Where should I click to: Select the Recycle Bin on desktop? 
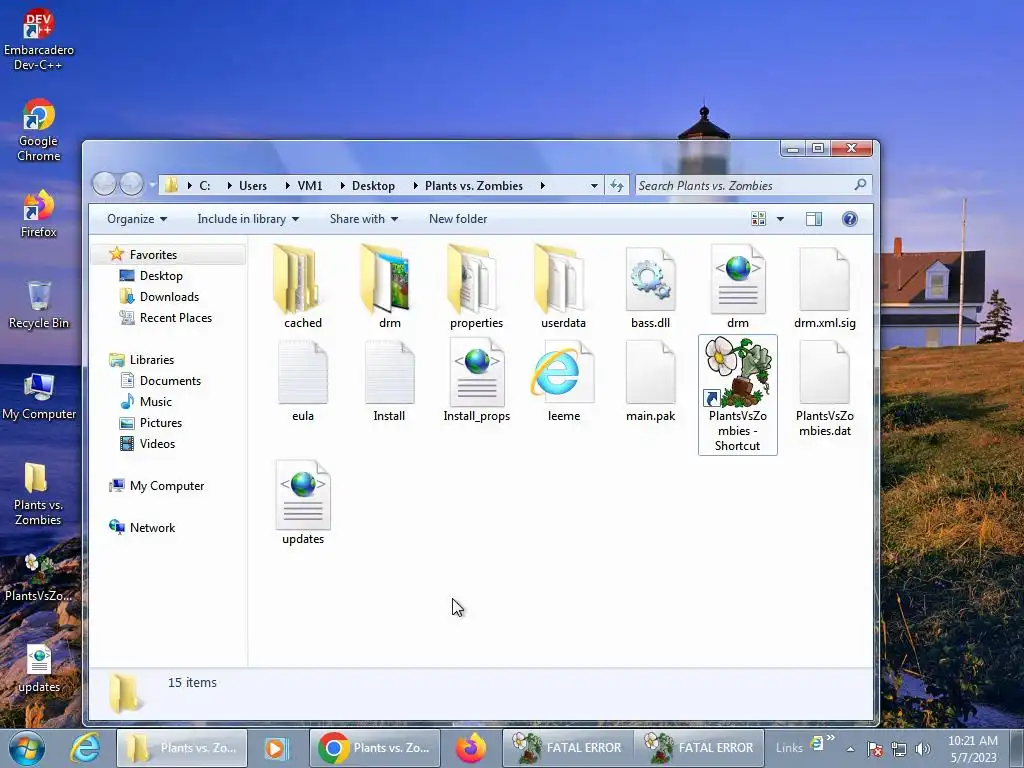point(39,305)
